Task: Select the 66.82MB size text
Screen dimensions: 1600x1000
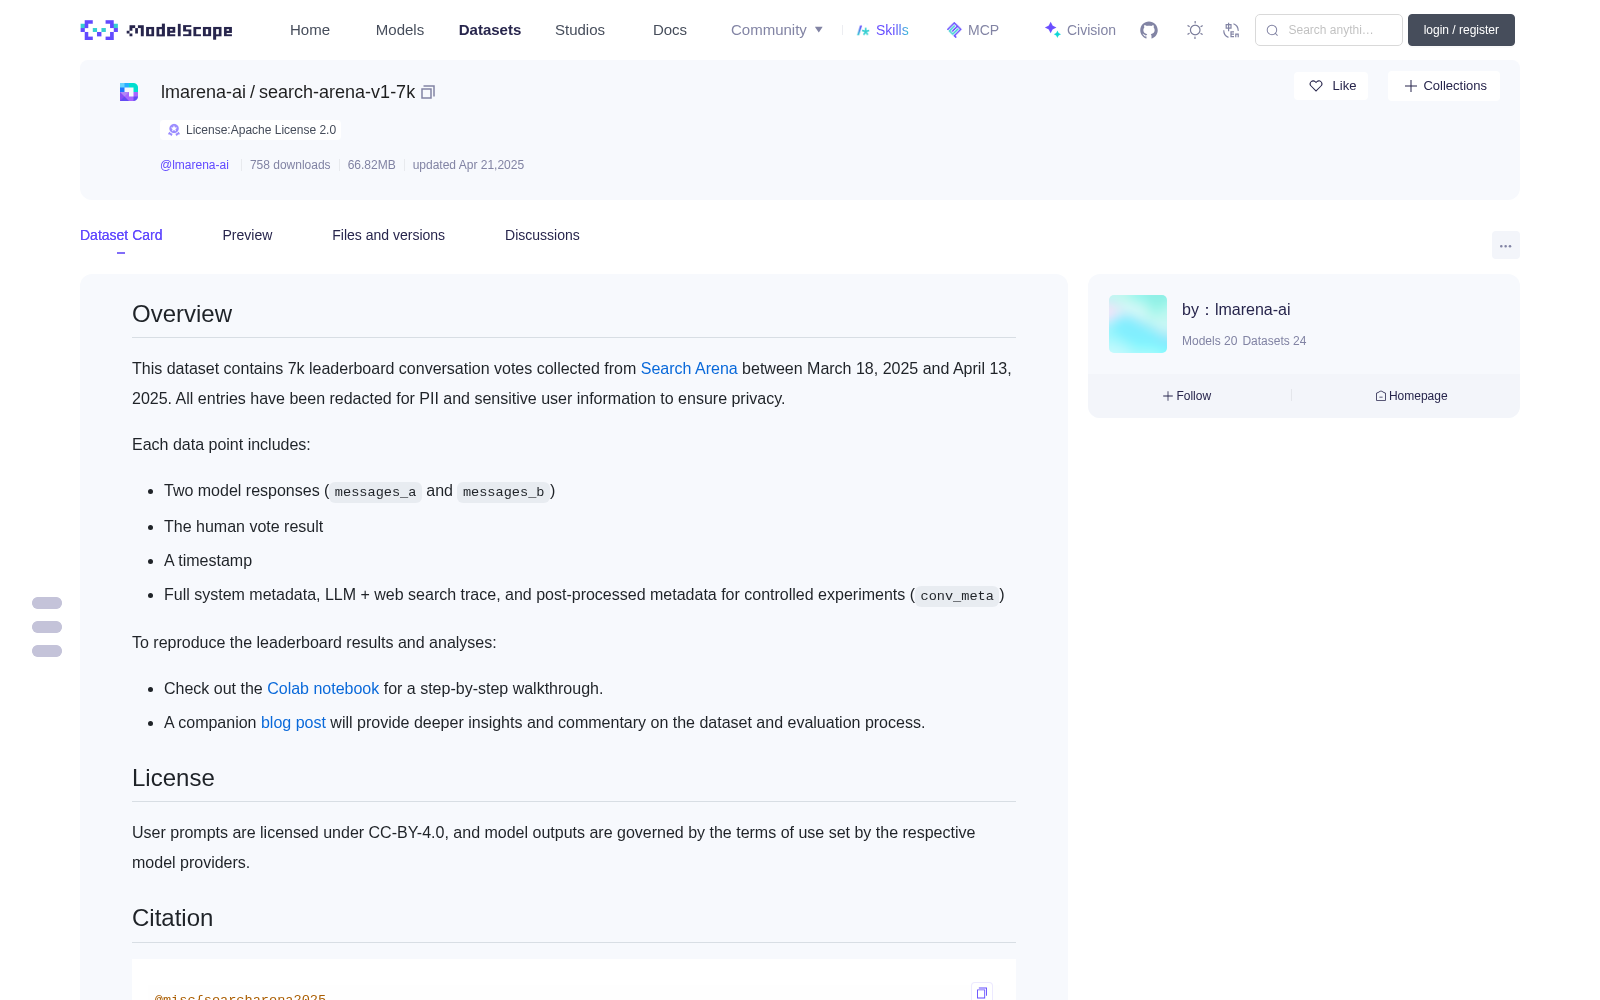Action: (x=371, y=165)
